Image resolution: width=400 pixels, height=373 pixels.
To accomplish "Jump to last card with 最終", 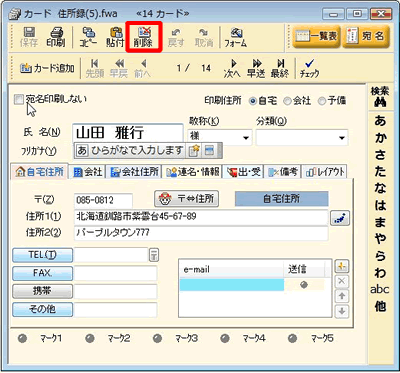I will pyautogui.click(x=279, y=68).
